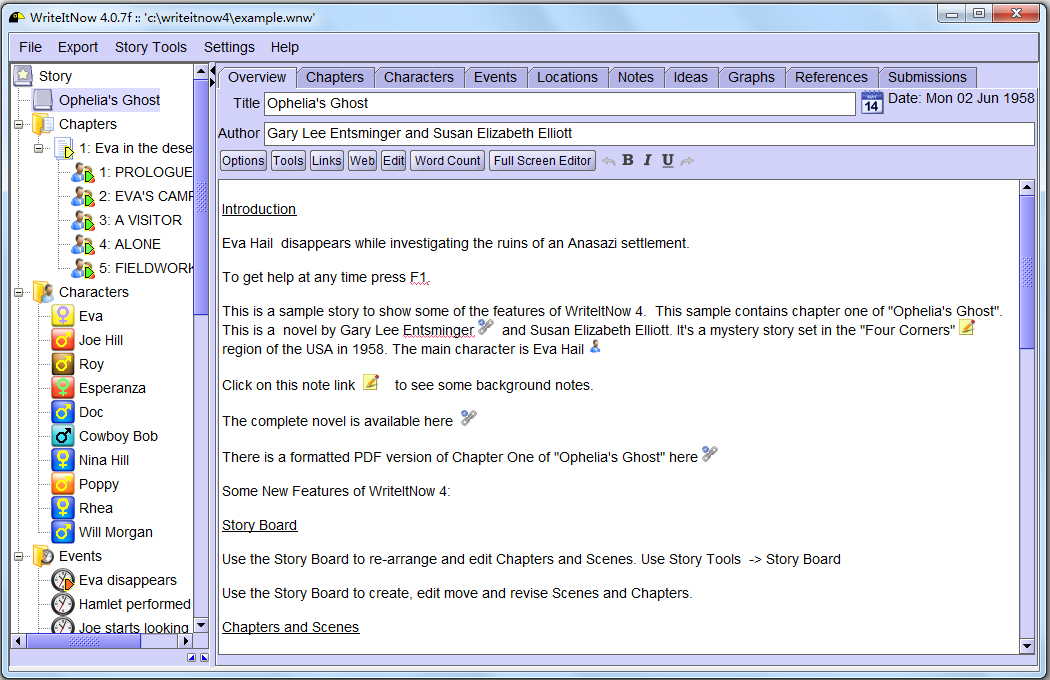Open the Story Tools menu

pos(151,47)
